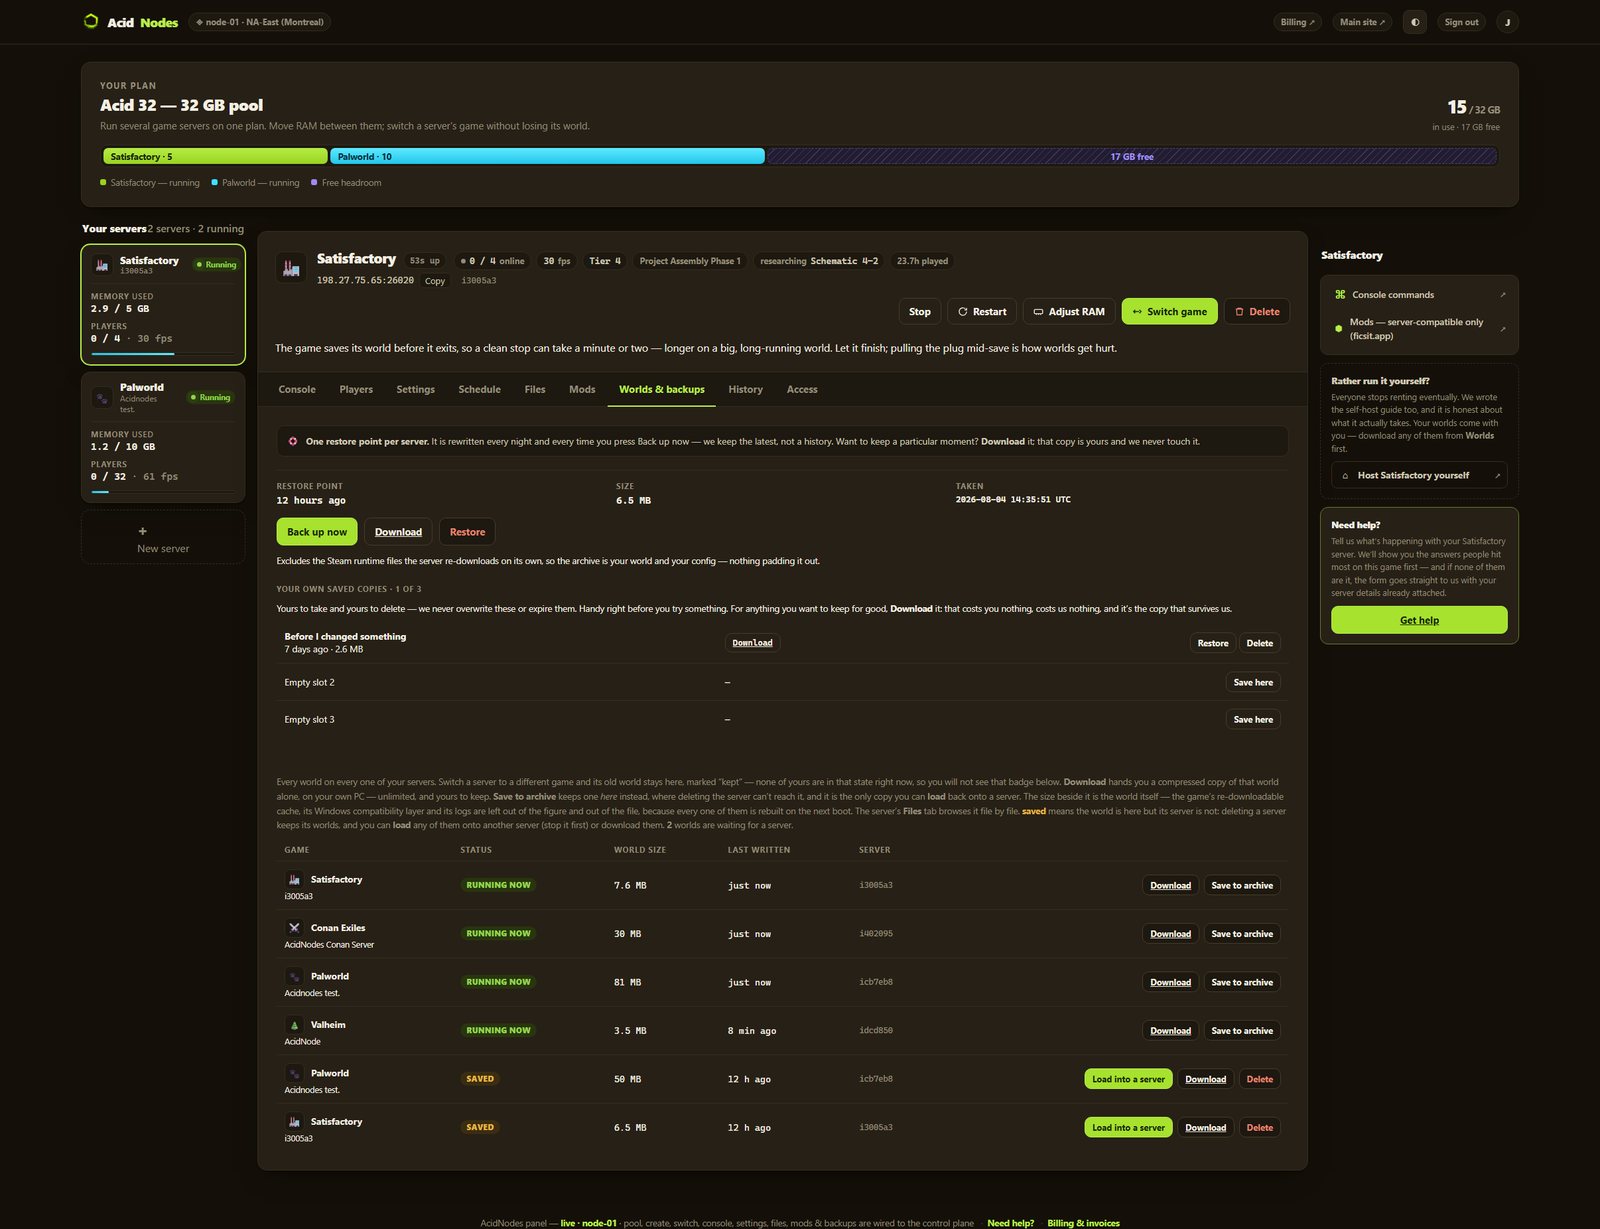Click the Satisfactory game icon in the server header

(291, 267)
